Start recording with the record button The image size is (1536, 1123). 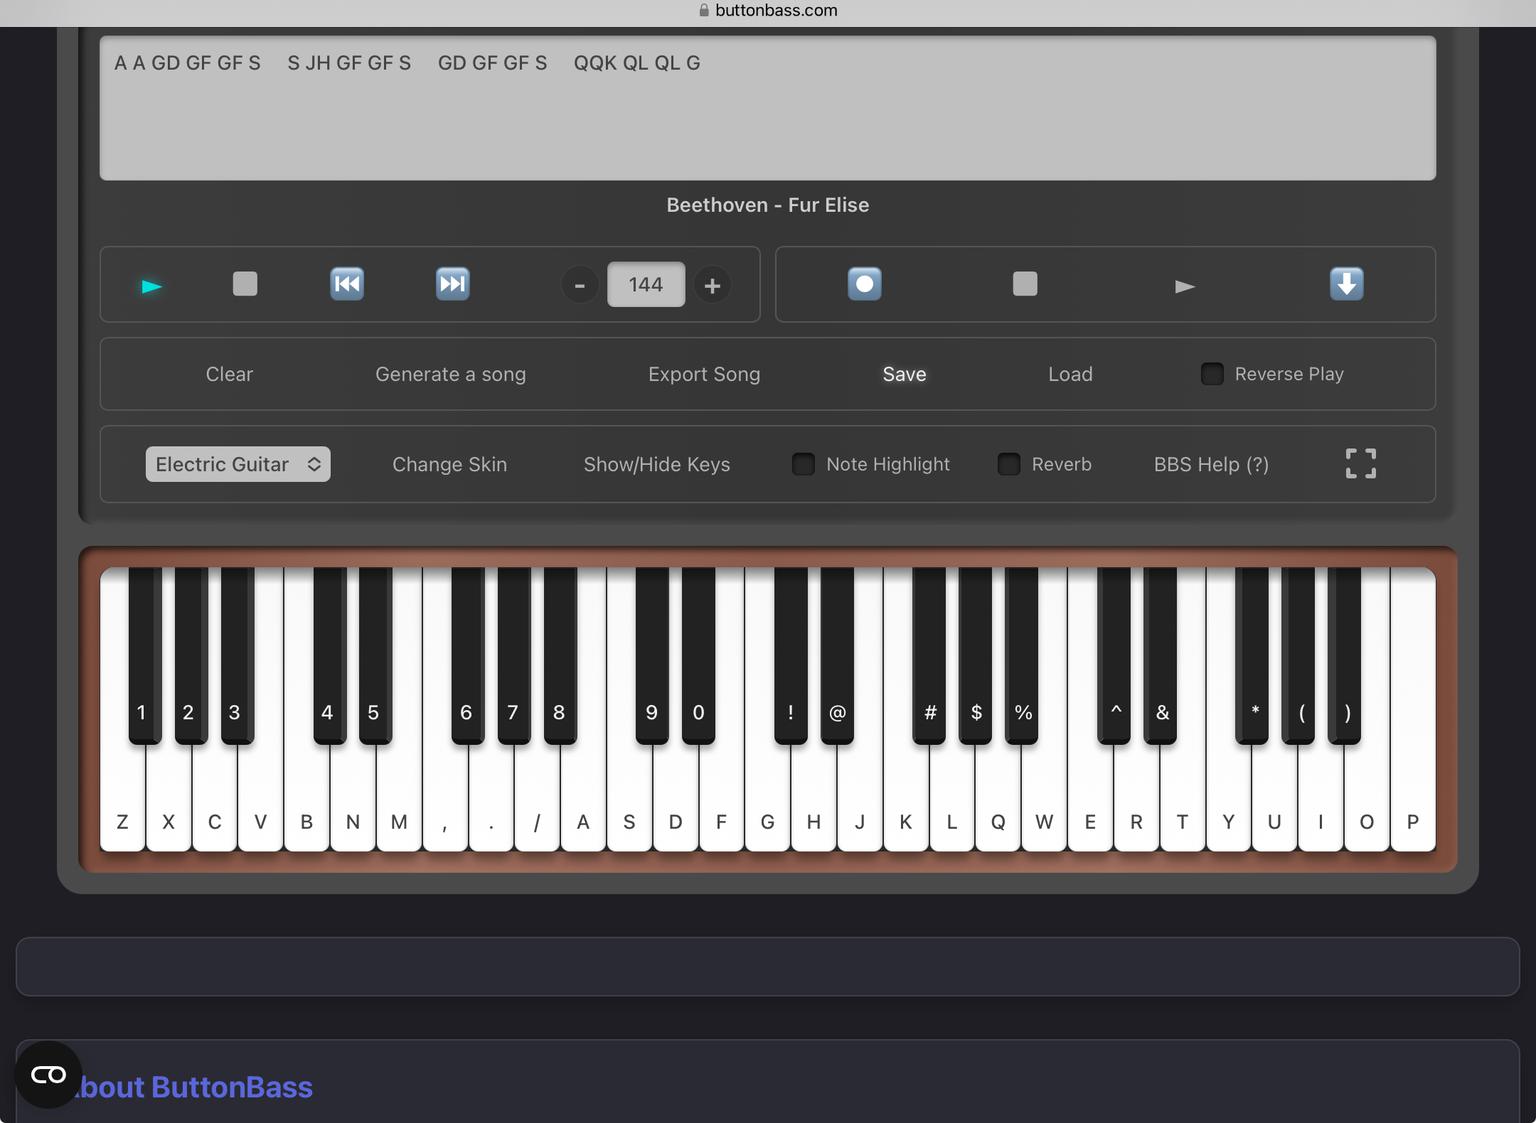[x=864, y=284]
